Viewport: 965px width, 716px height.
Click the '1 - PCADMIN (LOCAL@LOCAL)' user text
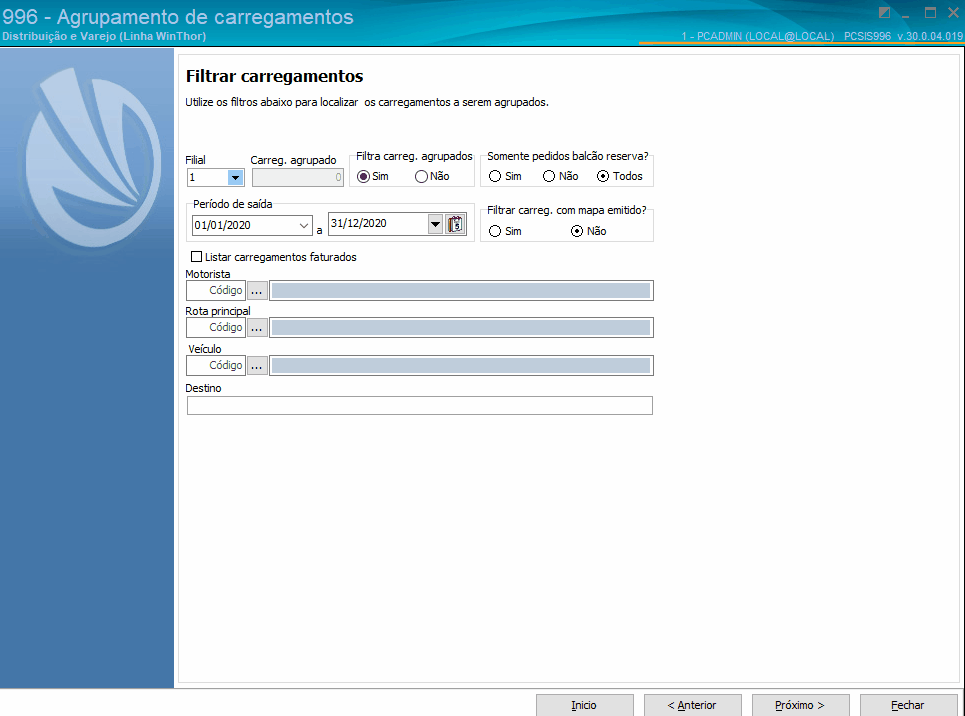pyautogui.click(x=758, y=36)
